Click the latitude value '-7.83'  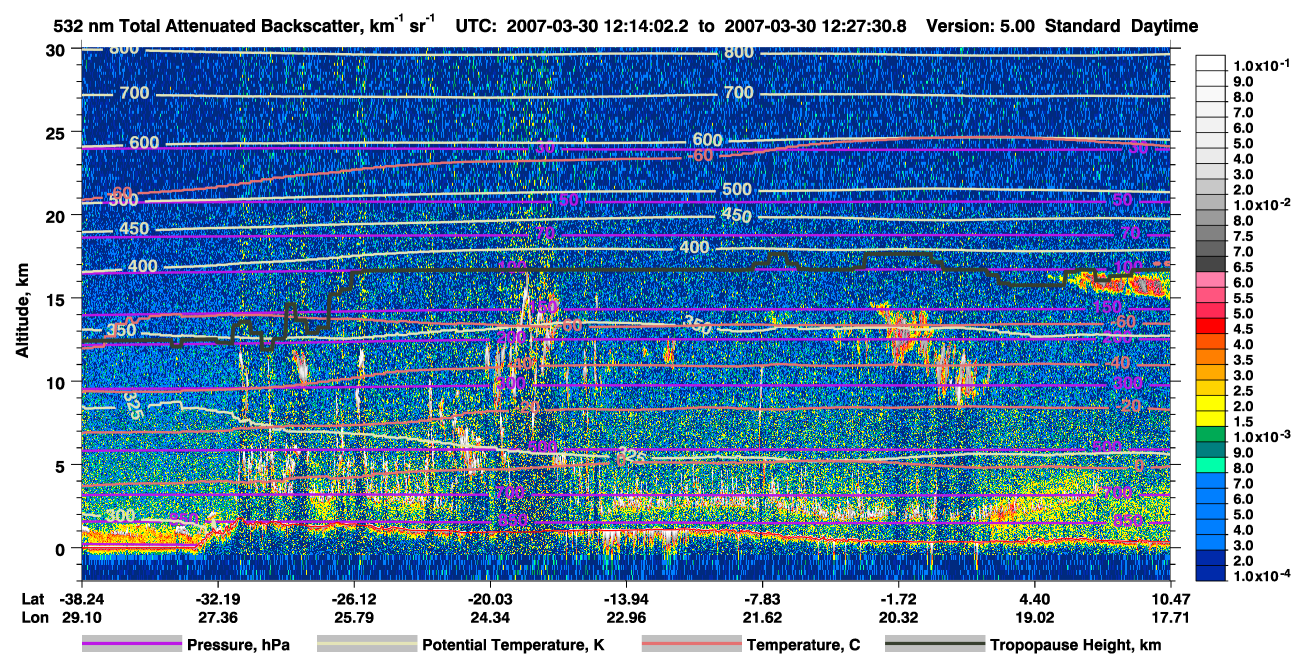click(762, 598)
